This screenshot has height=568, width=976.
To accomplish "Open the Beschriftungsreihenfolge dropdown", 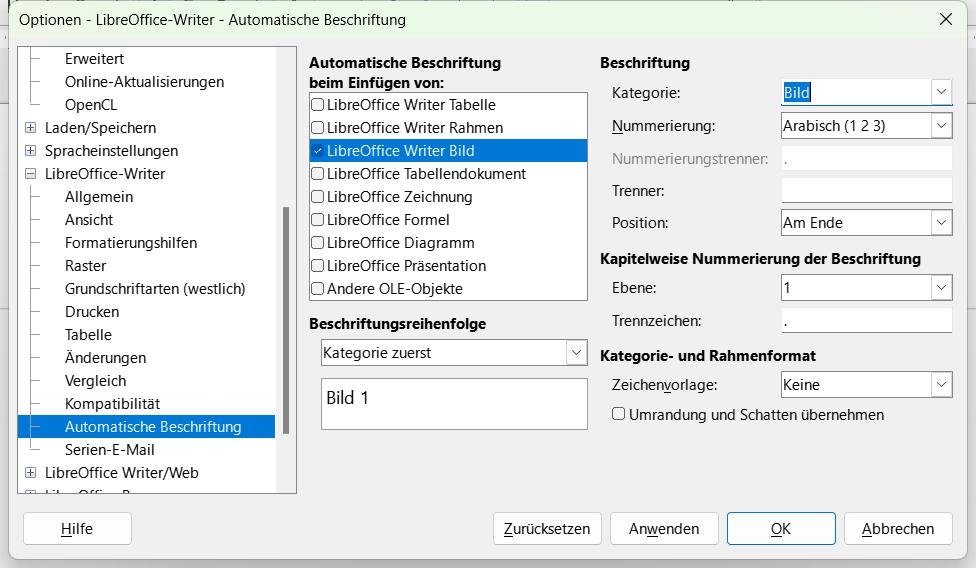I will (x=454, y=353).
